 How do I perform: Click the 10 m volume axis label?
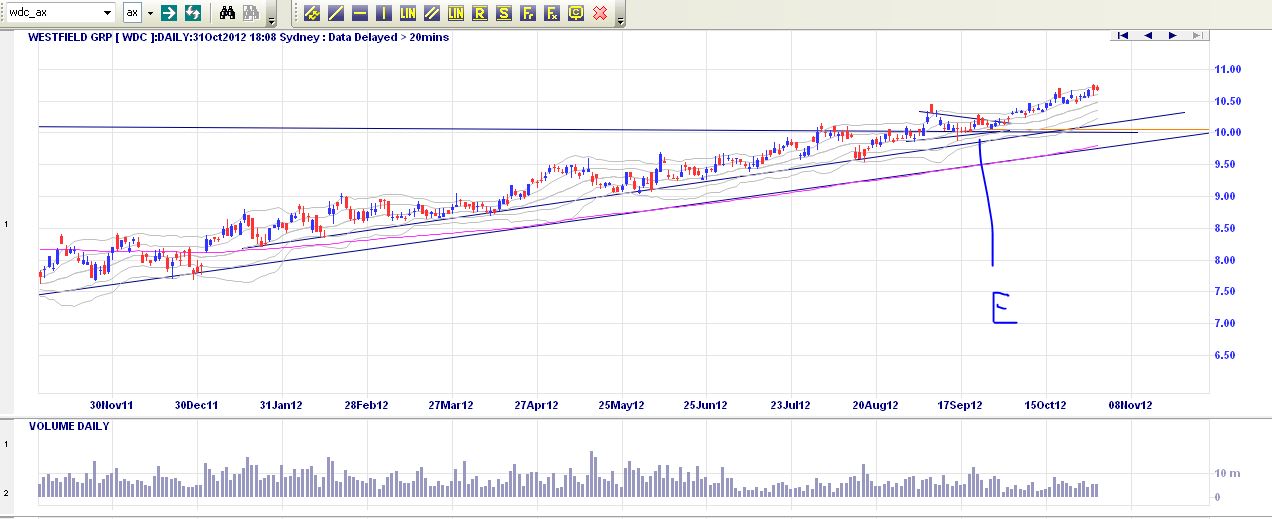pyautogui.click(x=1228, y=472)
